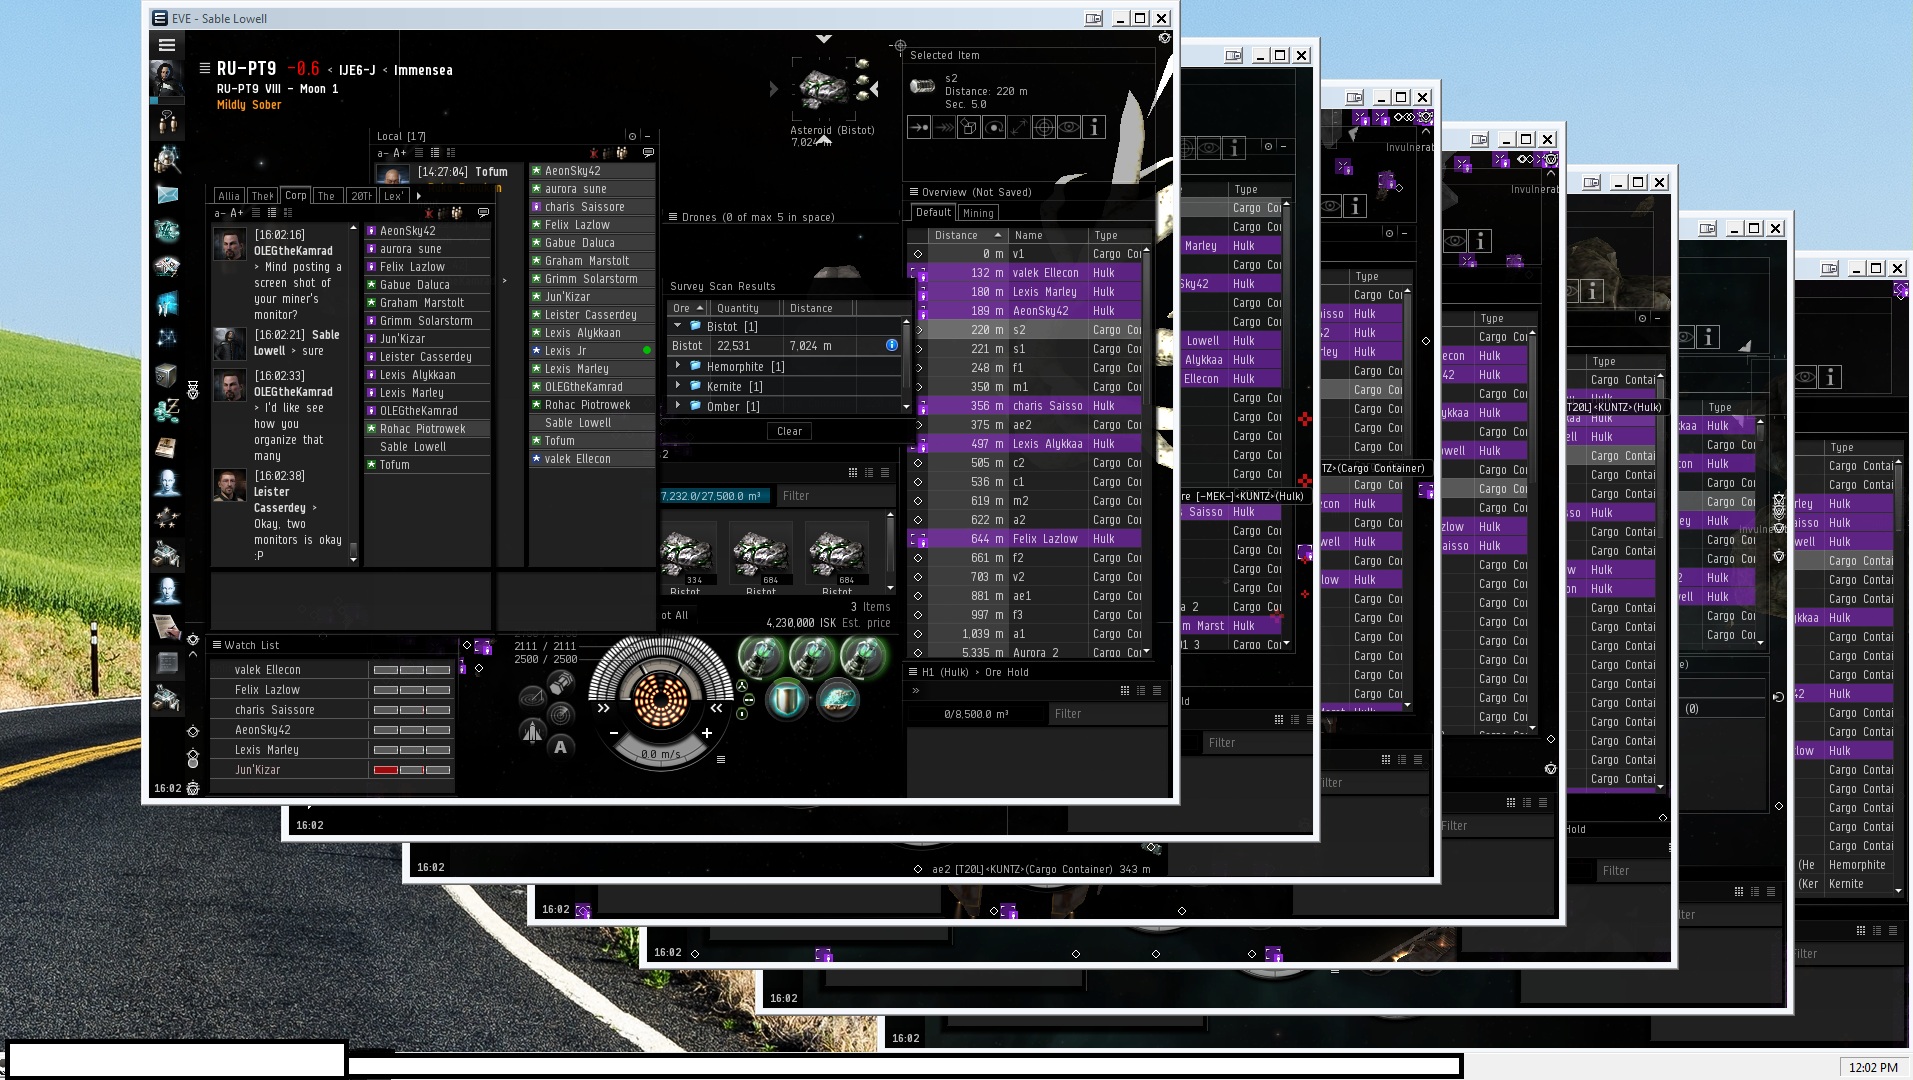Activate the second strip miner module
The height and width of the screenshot is (1080, 1913).
pos(811,657)
